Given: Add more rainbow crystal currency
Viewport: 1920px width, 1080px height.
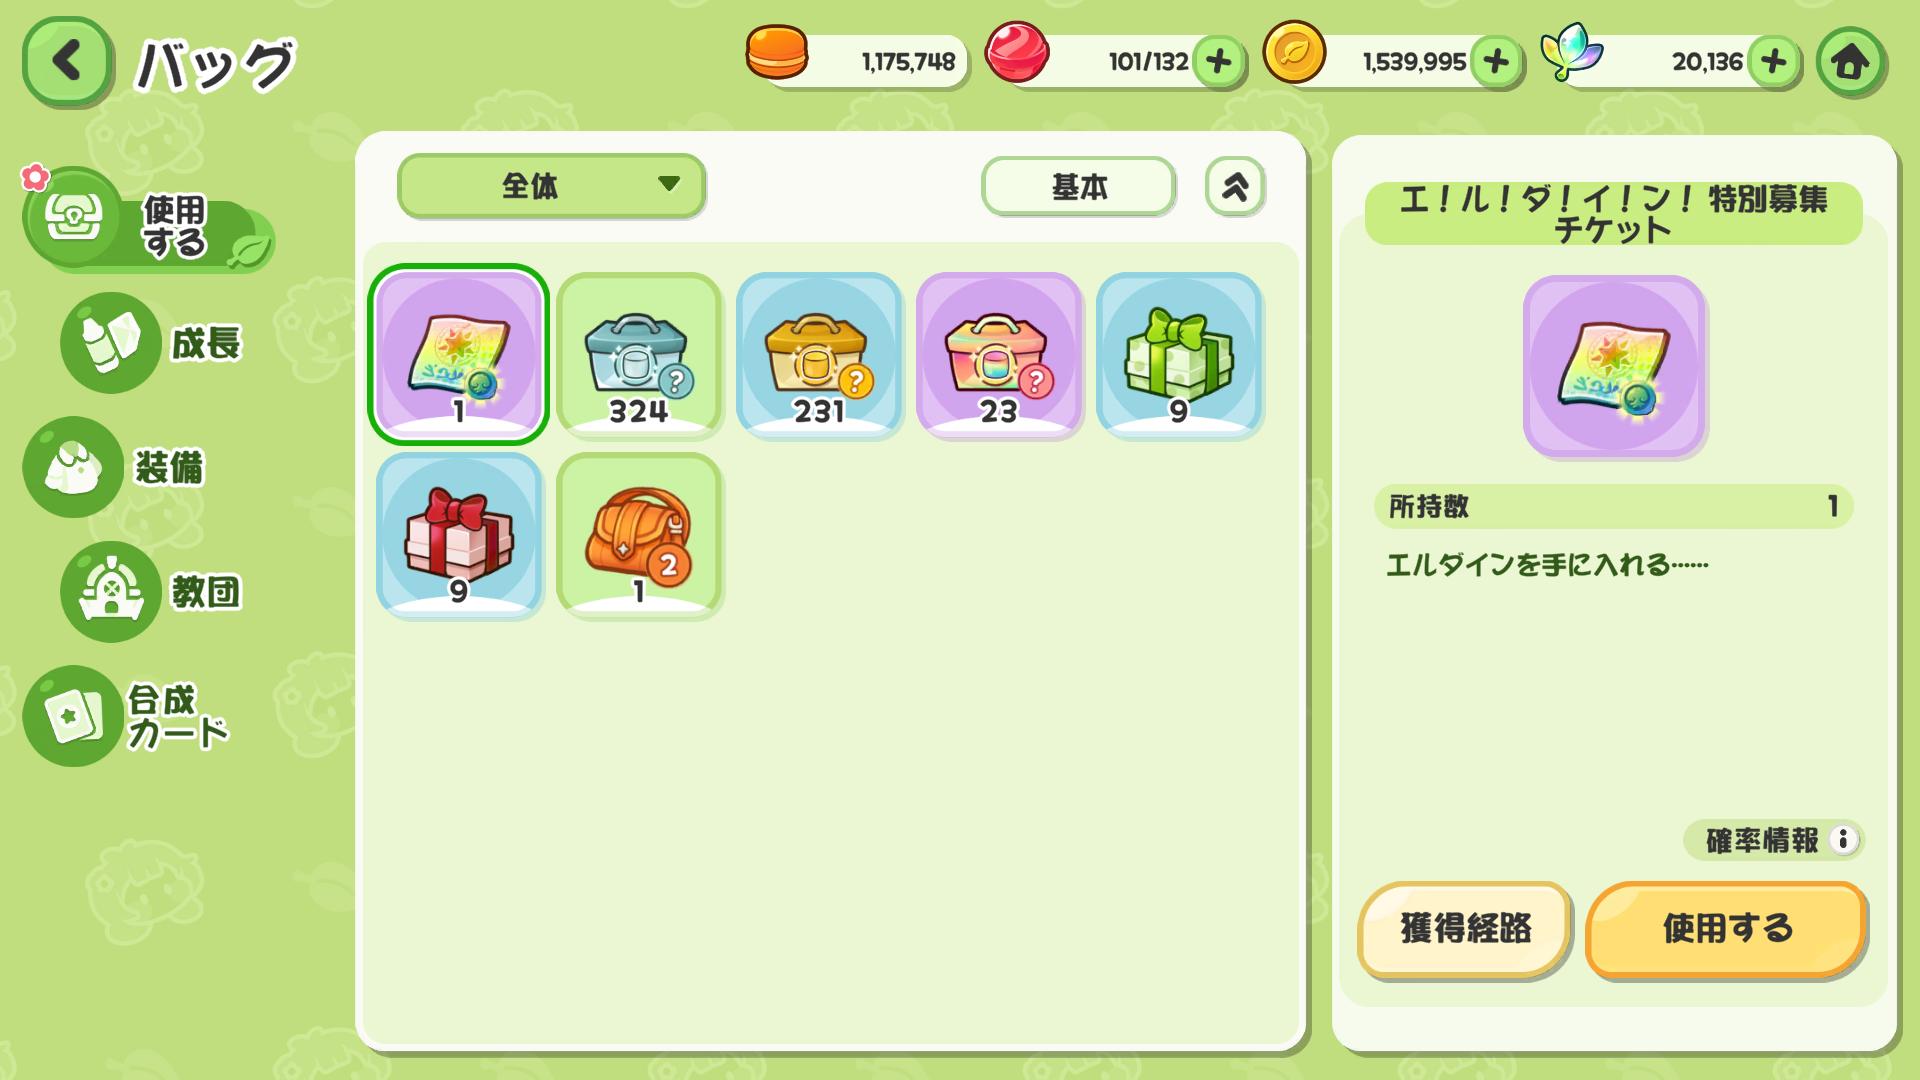Looking at the screenshot, I should (x=1774, y=62).
